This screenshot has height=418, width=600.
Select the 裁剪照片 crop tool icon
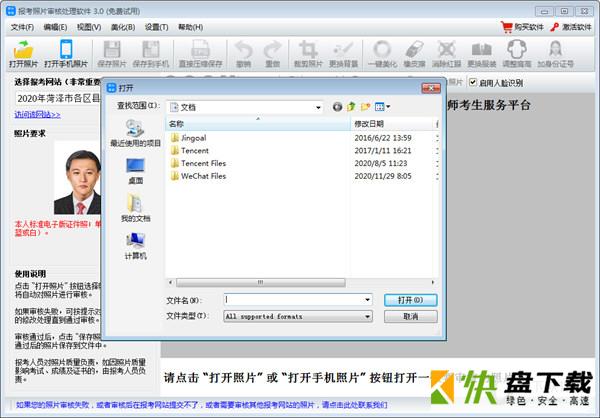click(308, 49)
